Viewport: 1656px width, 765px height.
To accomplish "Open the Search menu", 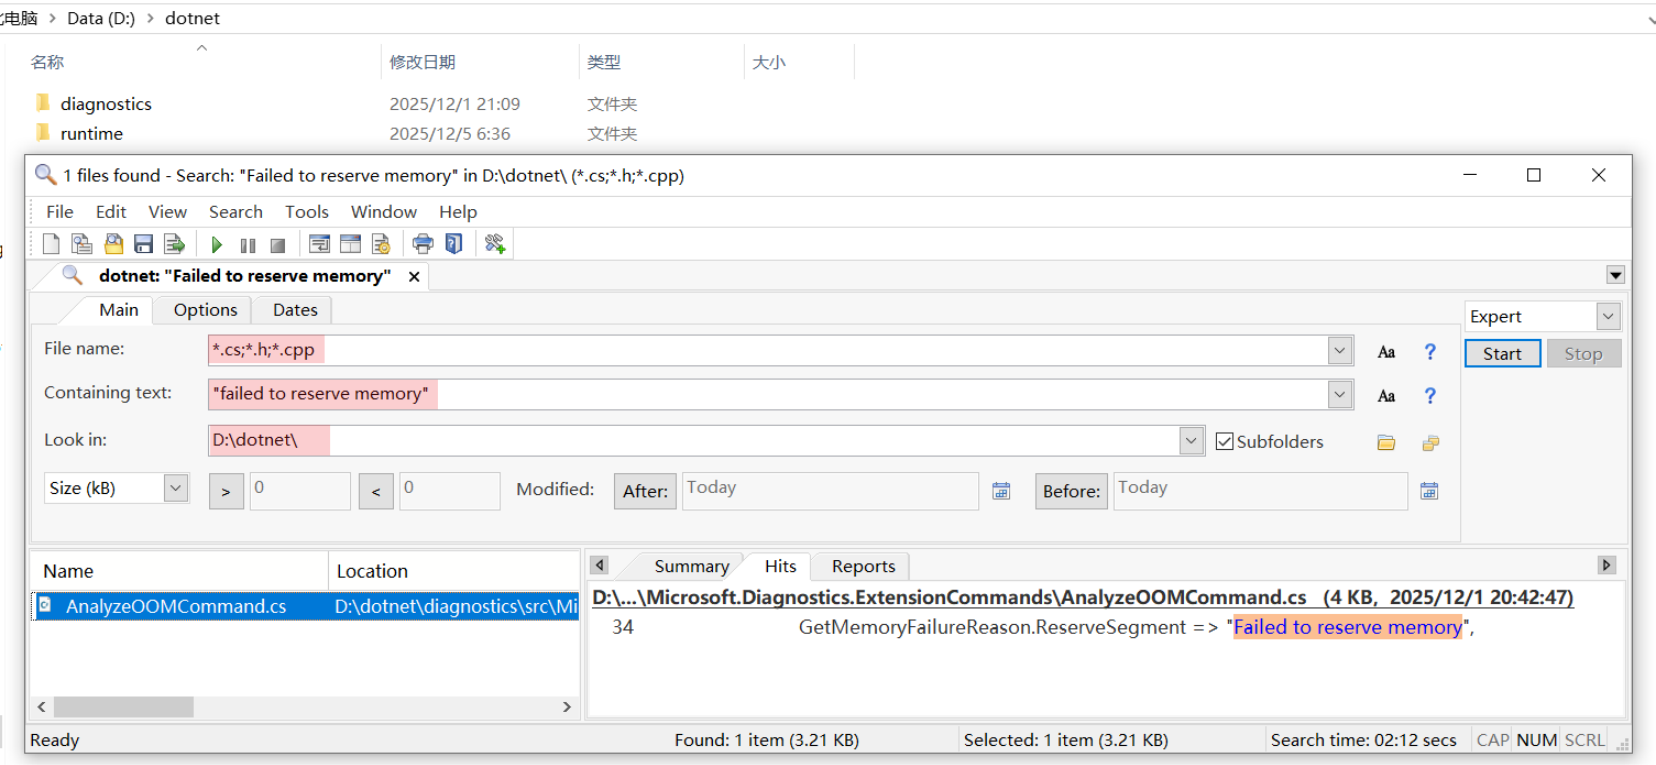I will click(x=236, y=212).
